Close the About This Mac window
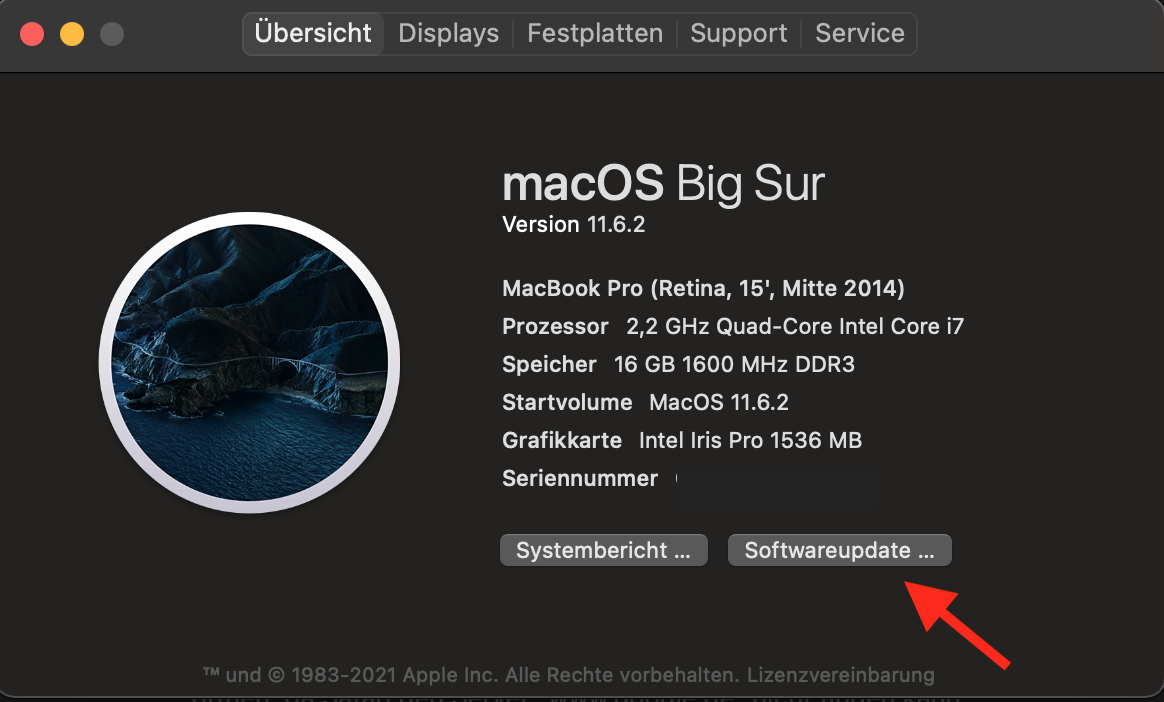 click(x=32, y=33)
